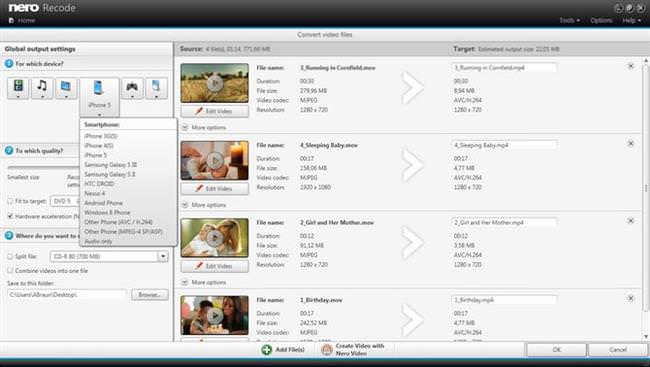
Task: Check Combine videos into one file
Action: click(10, 270)
